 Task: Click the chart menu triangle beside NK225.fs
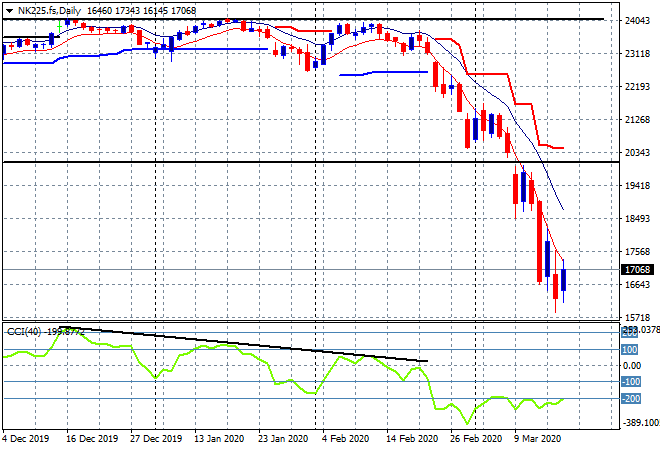point(9,11)
